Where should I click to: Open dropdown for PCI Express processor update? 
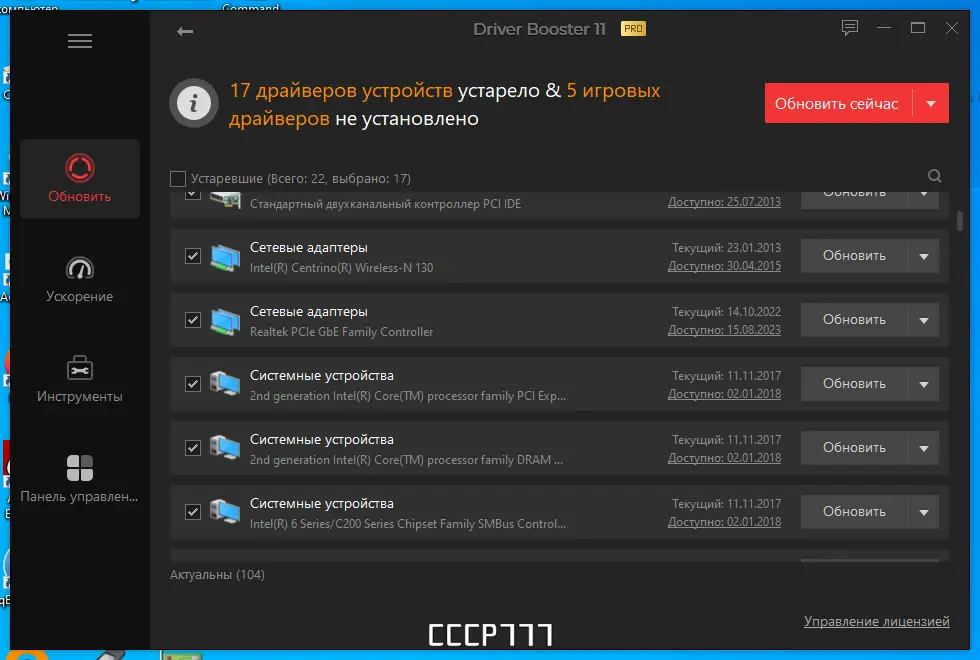(x=924, y=384)
